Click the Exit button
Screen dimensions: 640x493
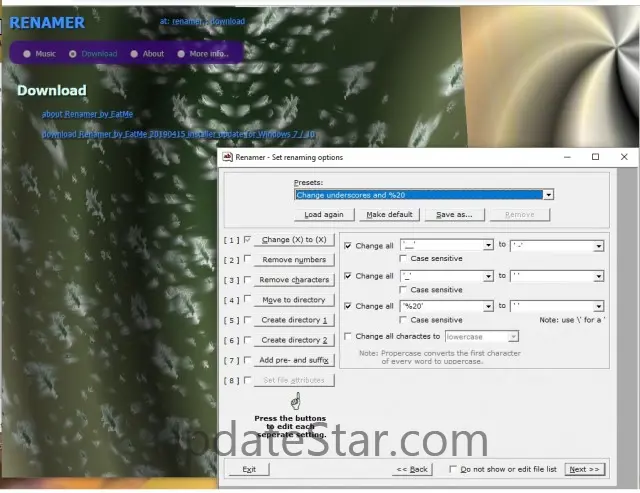(x=249, y=469)
